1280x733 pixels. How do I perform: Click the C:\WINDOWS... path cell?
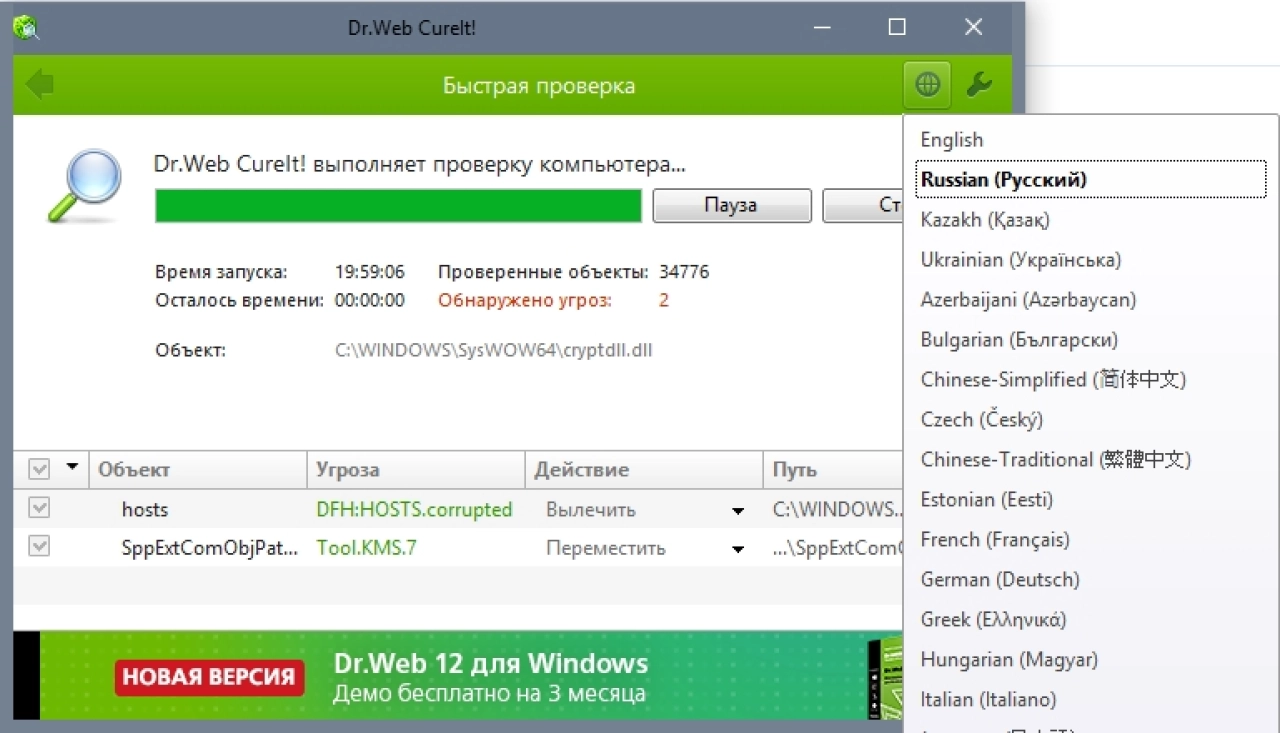click(x=837, y=509)
